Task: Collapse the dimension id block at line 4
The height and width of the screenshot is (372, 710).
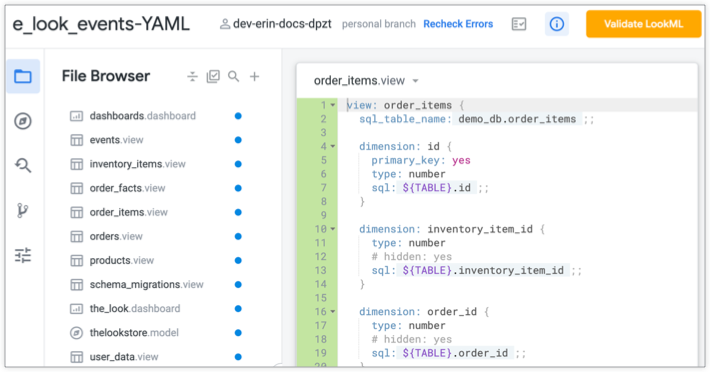Action: pyautogui.click(x=333, y=146)
